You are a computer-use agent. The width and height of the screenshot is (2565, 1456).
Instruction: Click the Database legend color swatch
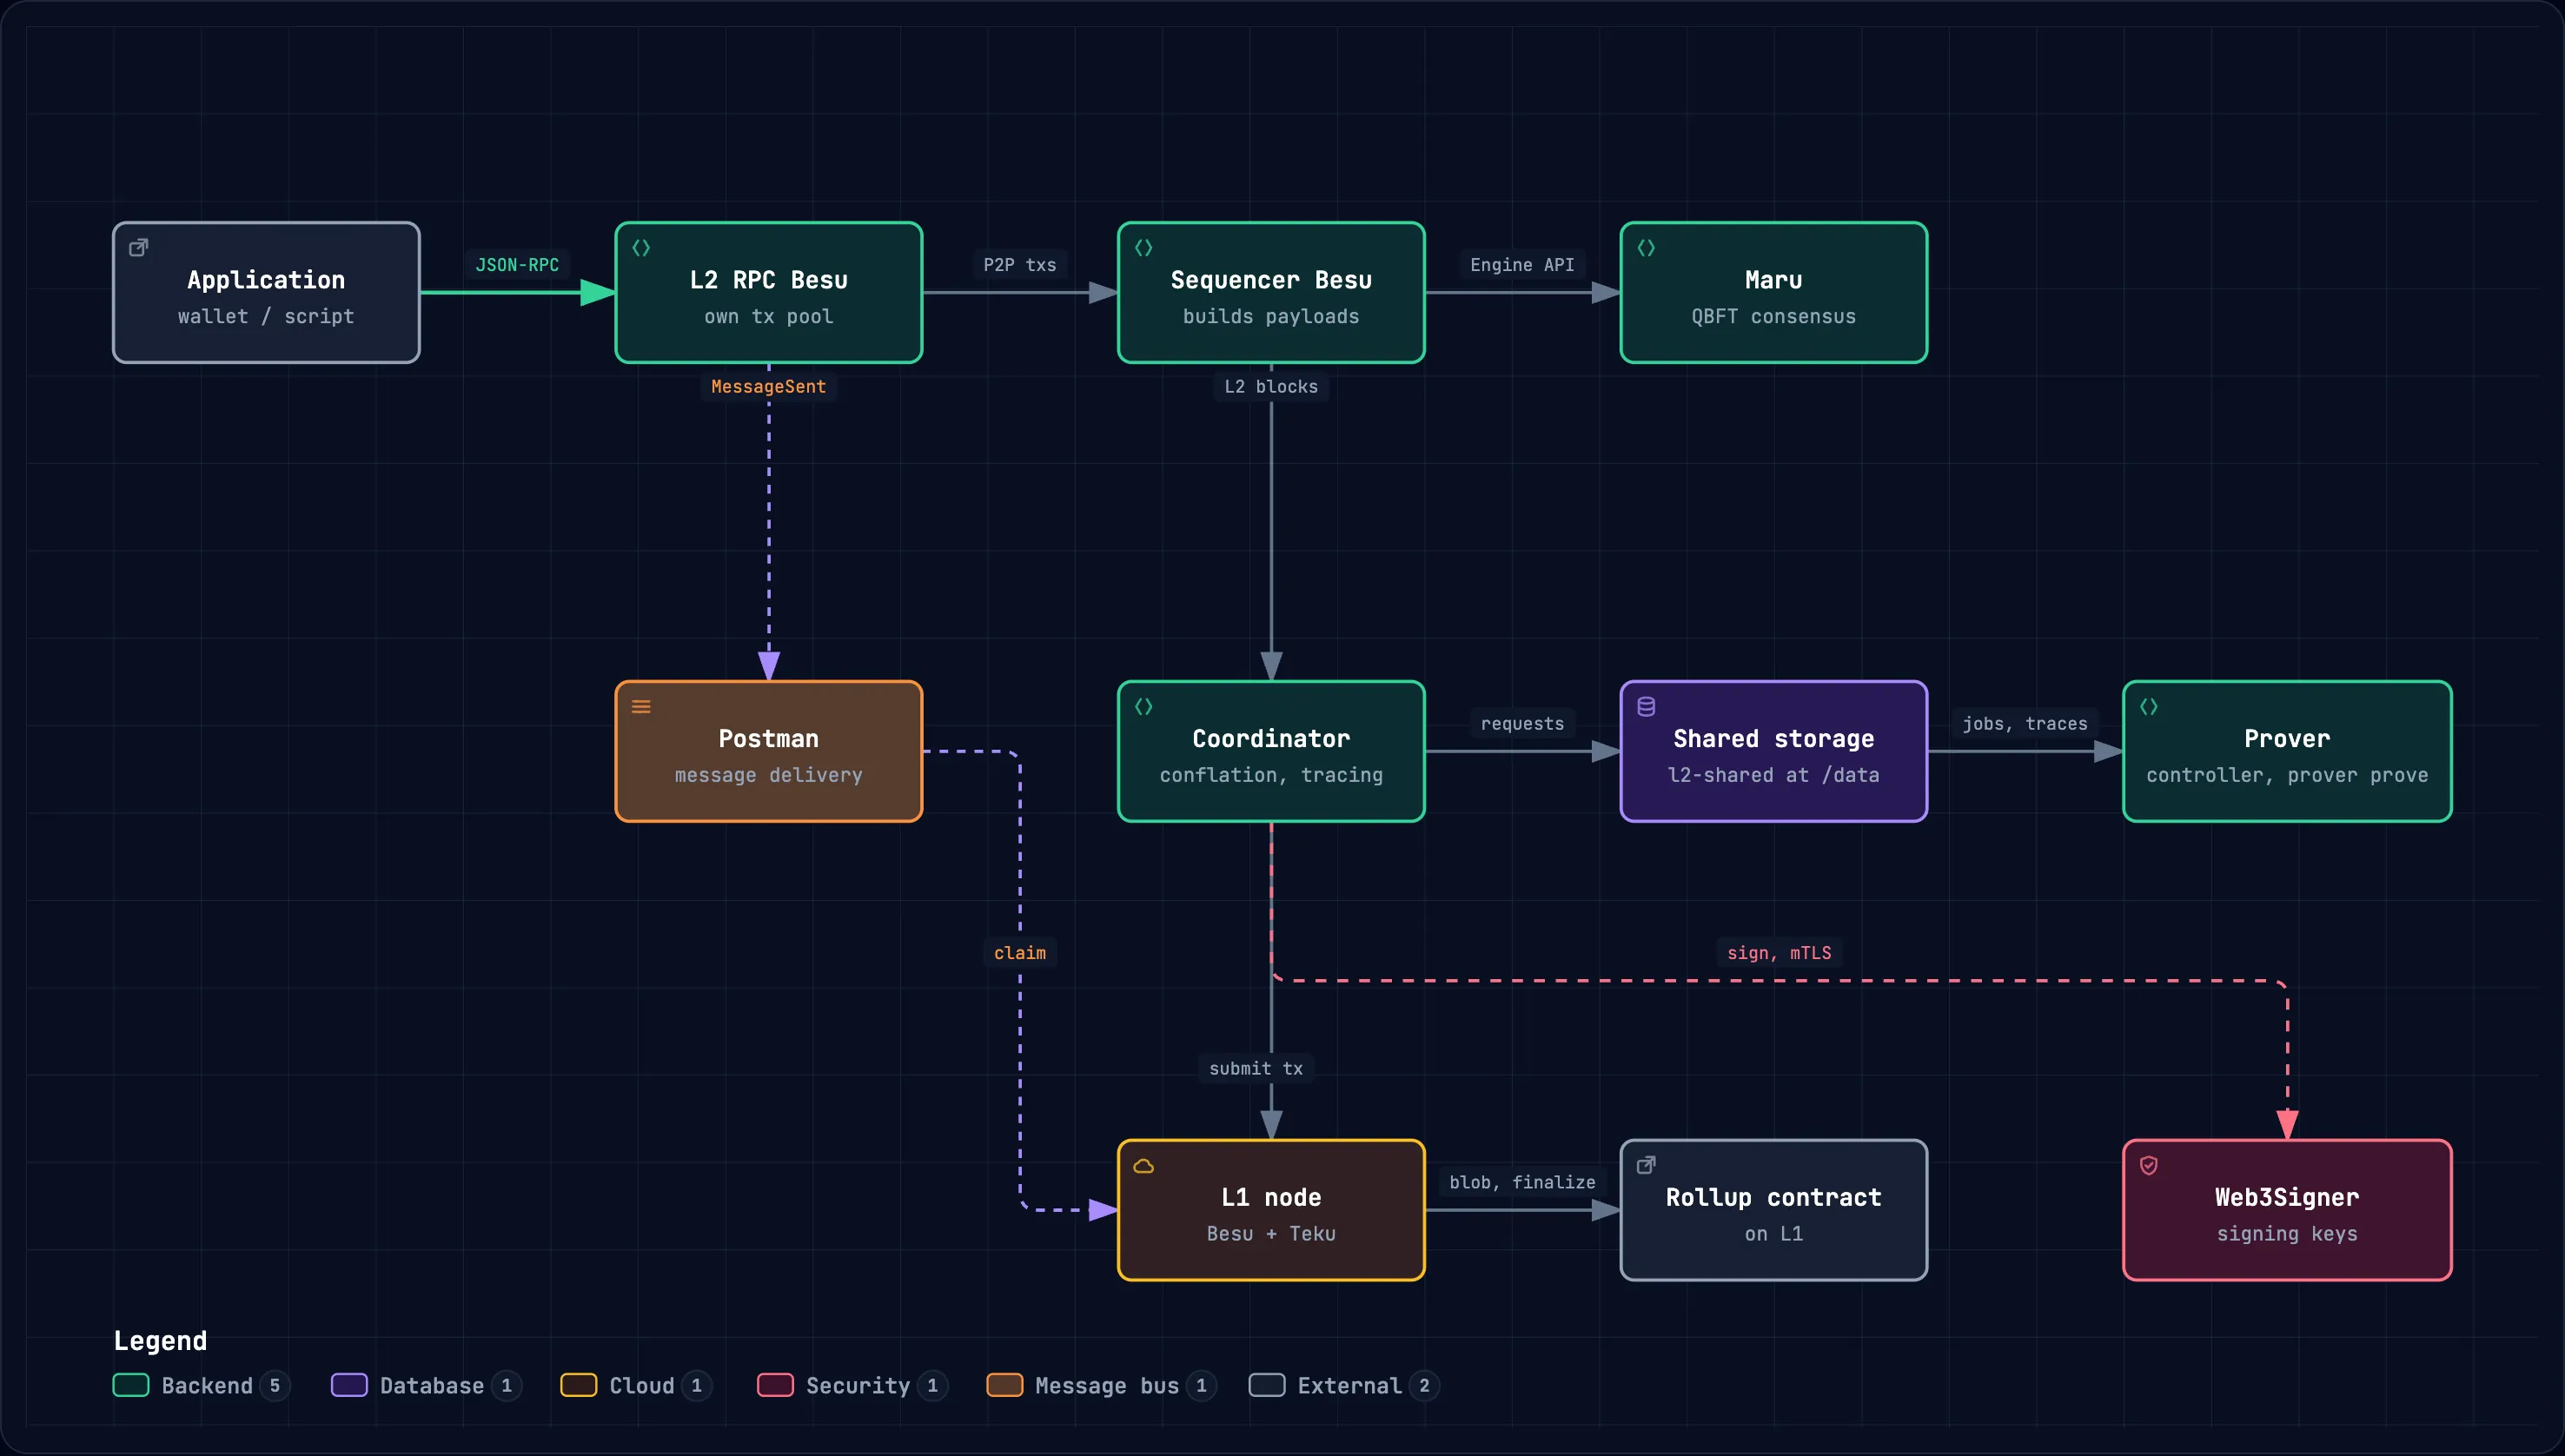349,1385
